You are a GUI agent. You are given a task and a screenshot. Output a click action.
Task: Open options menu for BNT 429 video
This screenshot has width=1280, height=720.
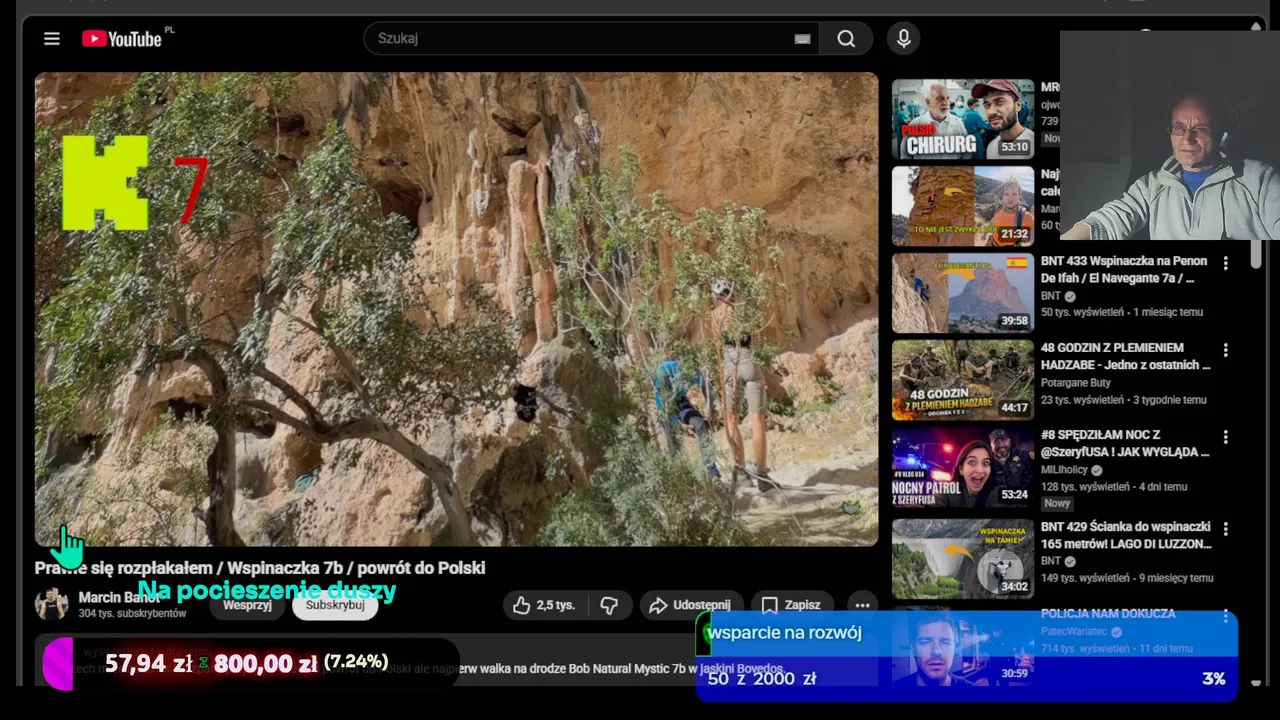(x=1226, y=529)
